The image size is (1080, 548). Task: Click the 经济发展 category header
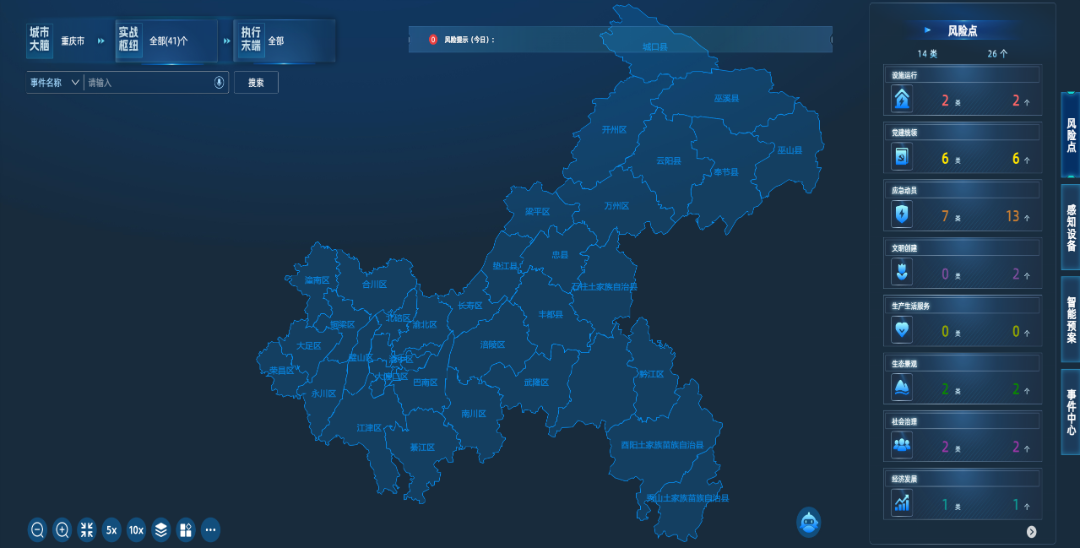(962, 479)
